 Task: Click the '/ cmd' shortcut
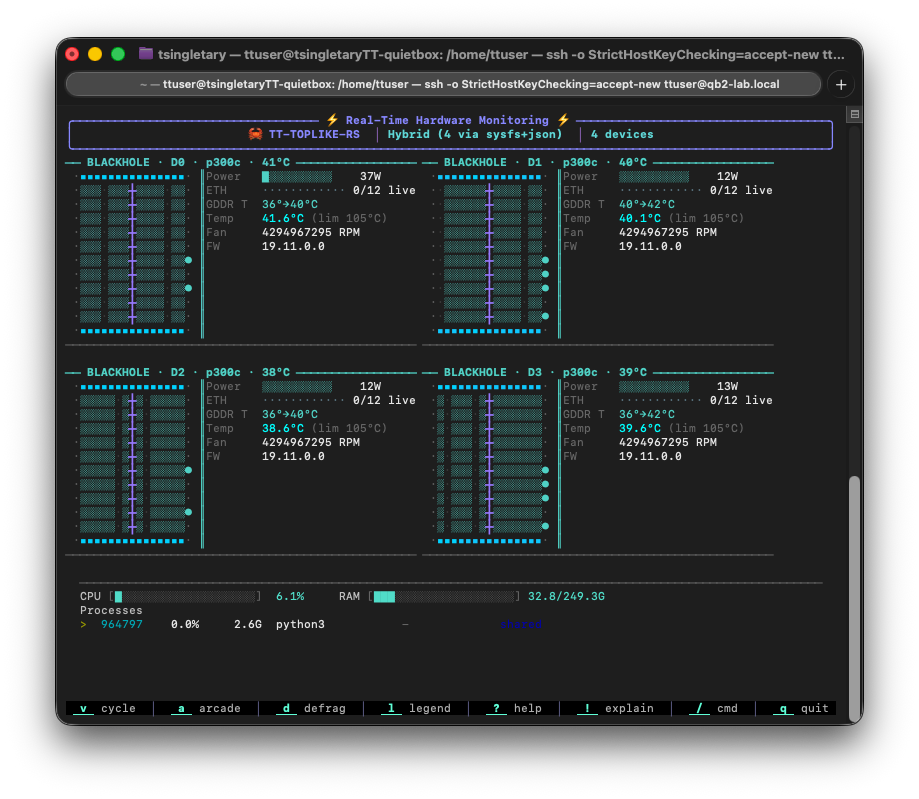[713, 708]
